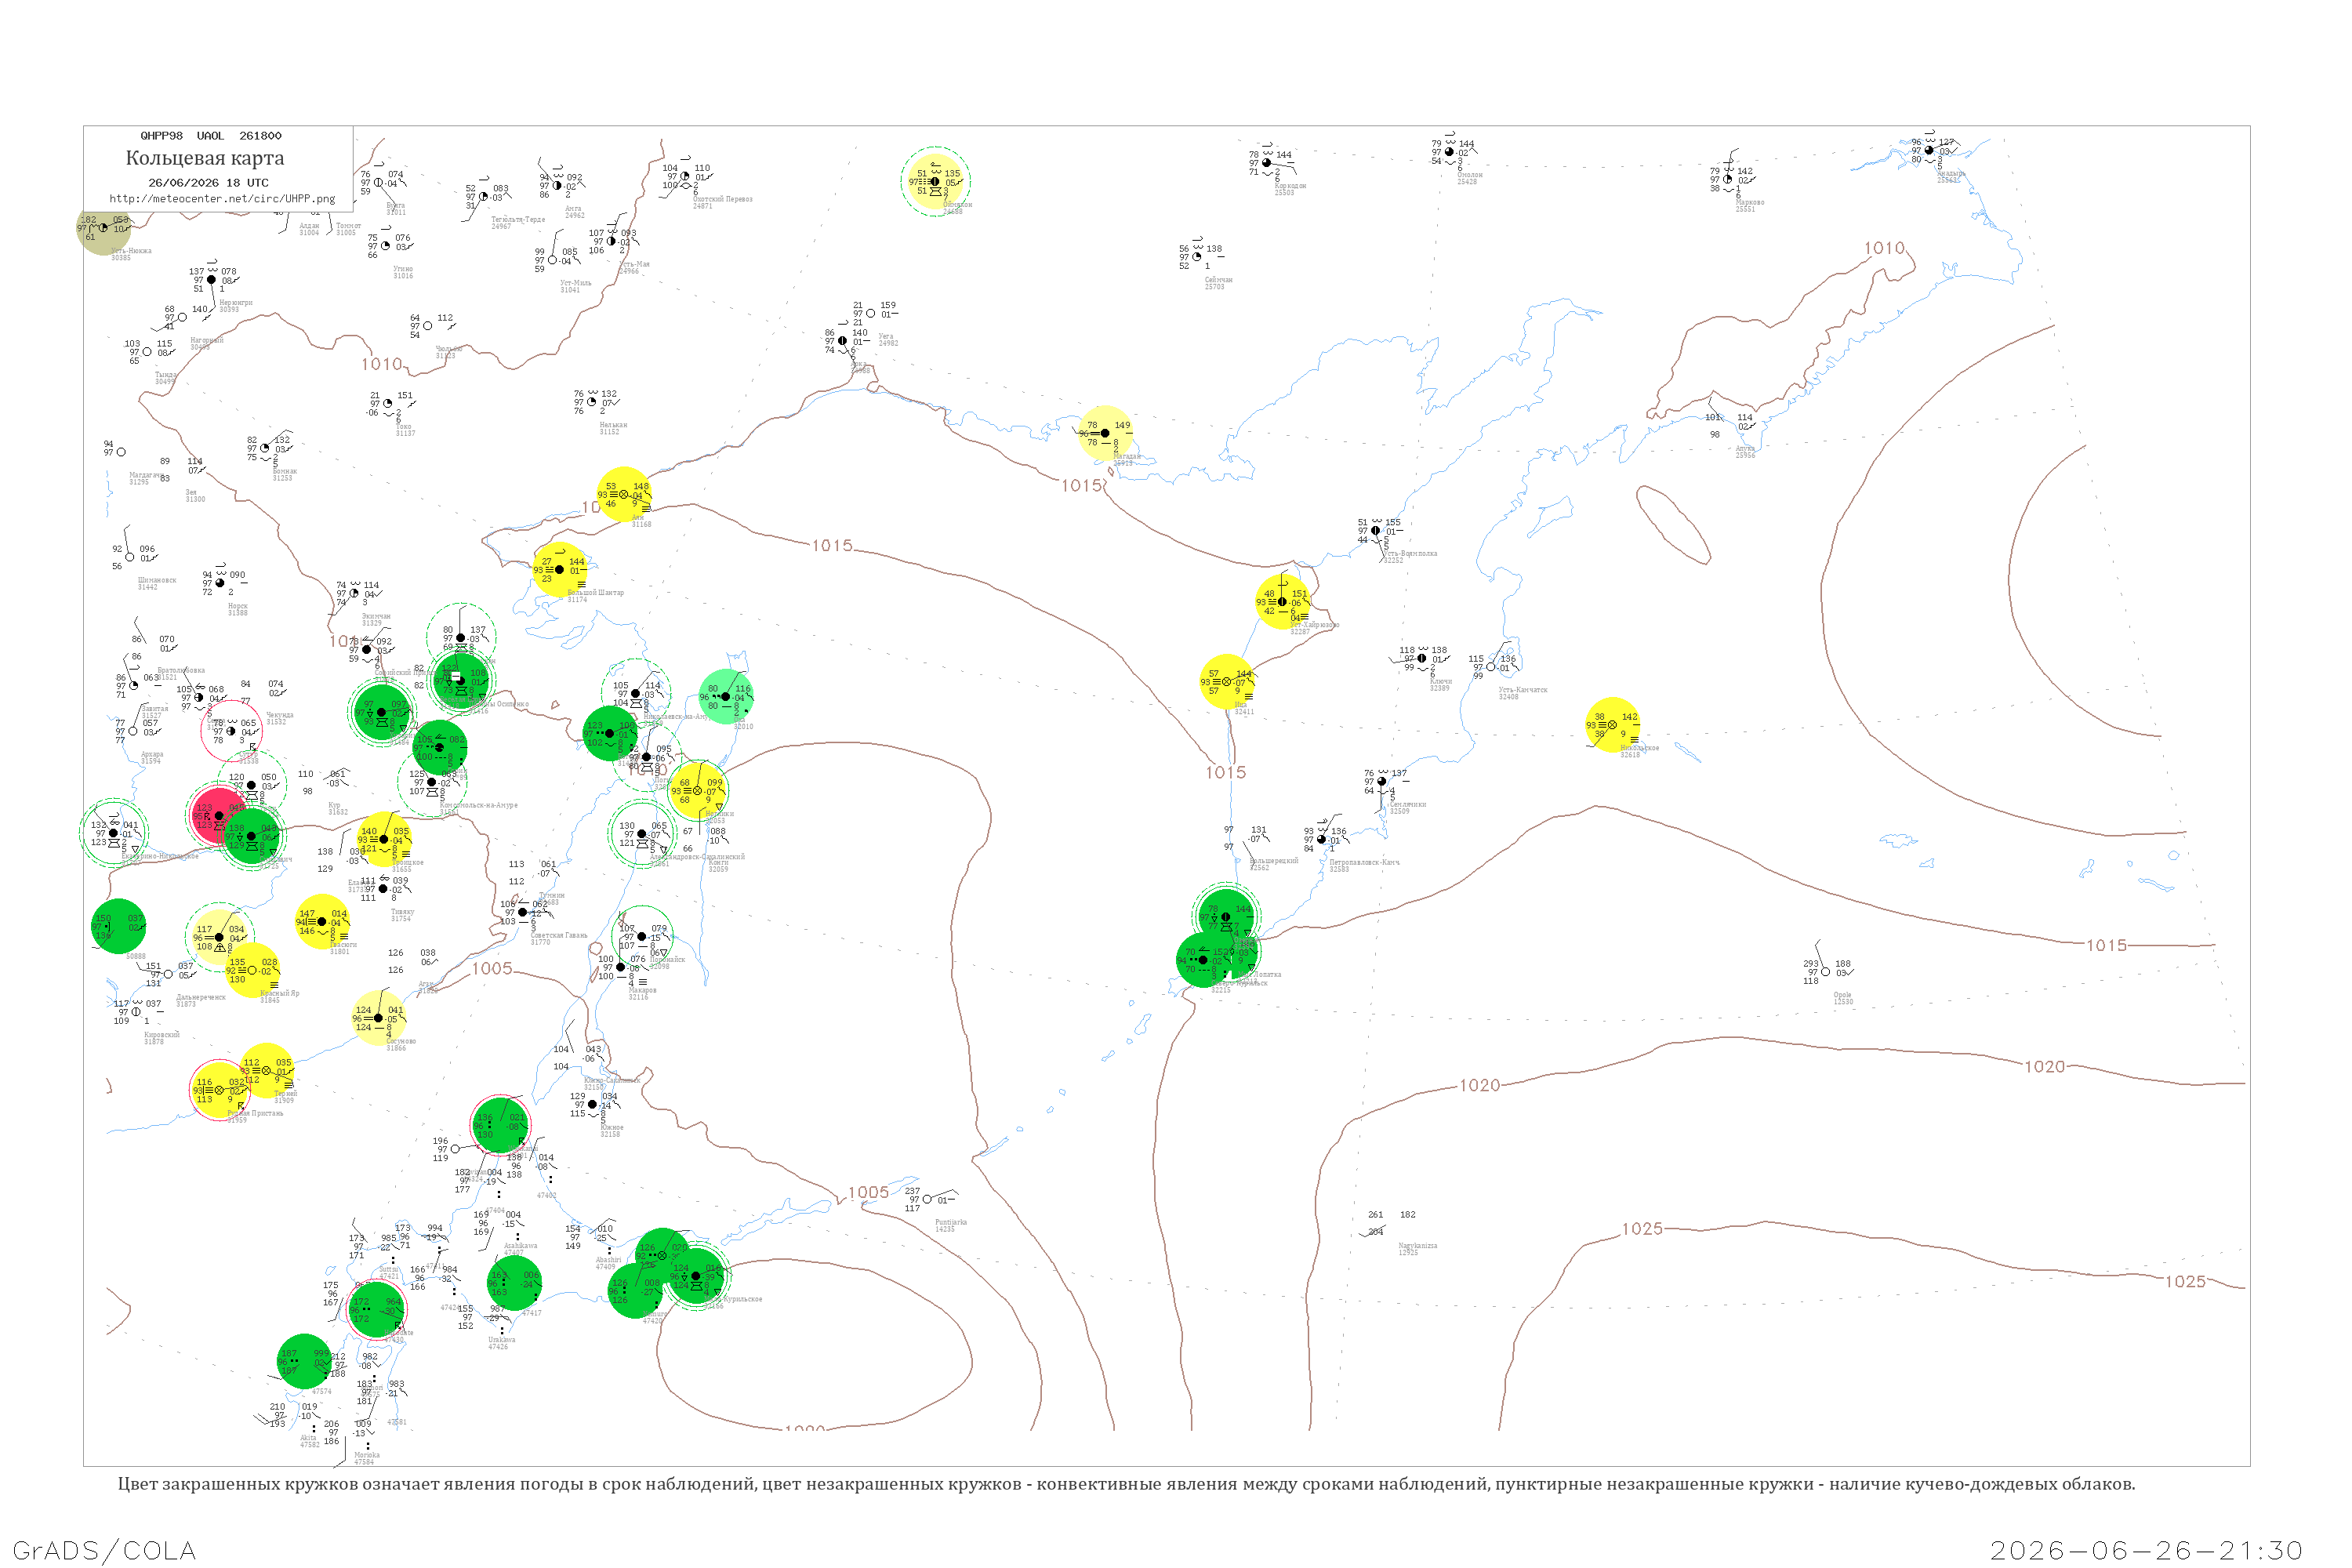Click the Советская Гавань station marker
2352x1568 pixels.
pyautogui.click(x=522, y=912)
